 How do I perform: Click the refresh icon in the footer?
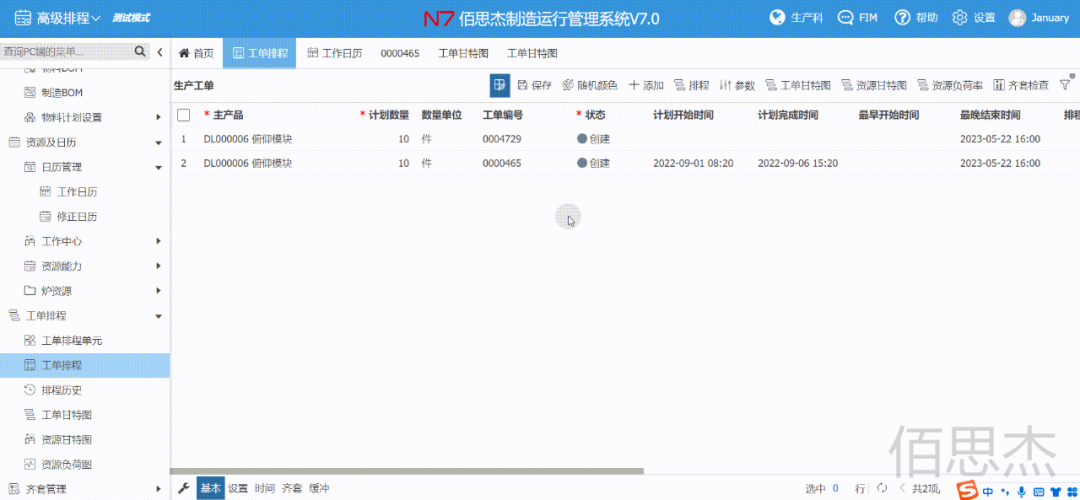tap(881, 488)
